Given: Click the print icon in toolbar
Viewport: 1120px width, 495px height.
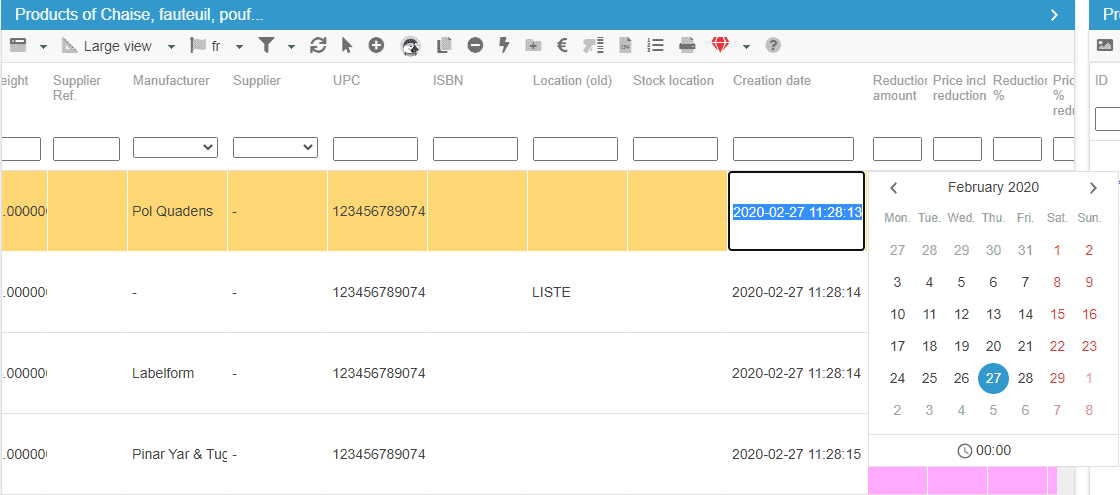Looking at the screenshot, I should (687, 45).
